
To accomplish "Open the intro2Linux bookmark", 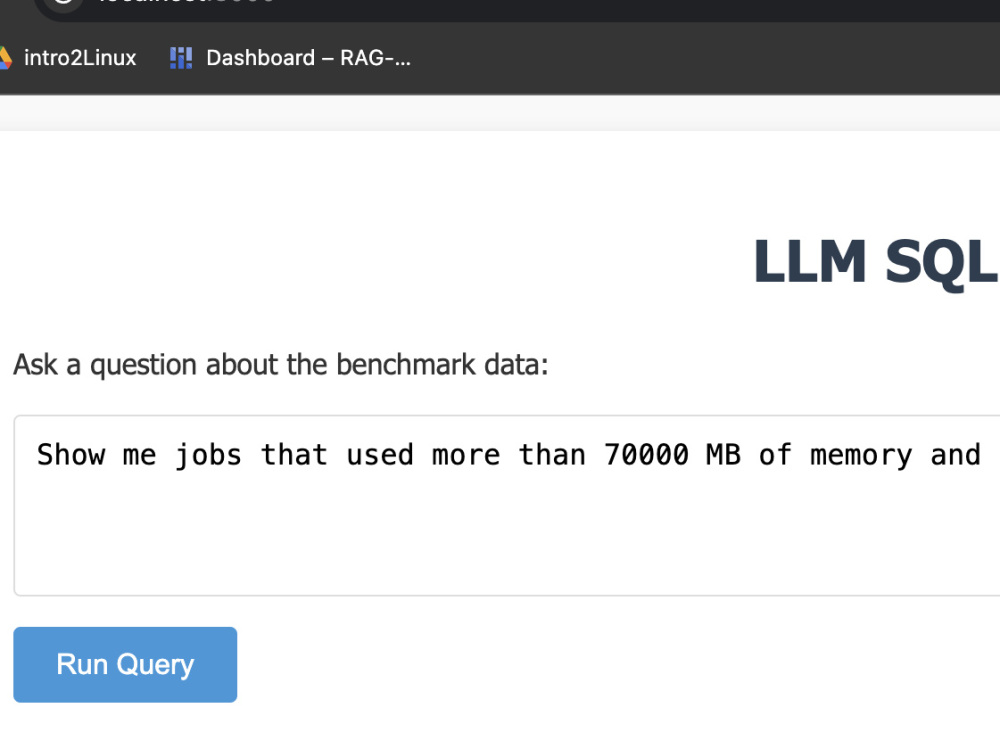I will click(x=68, y=58).
